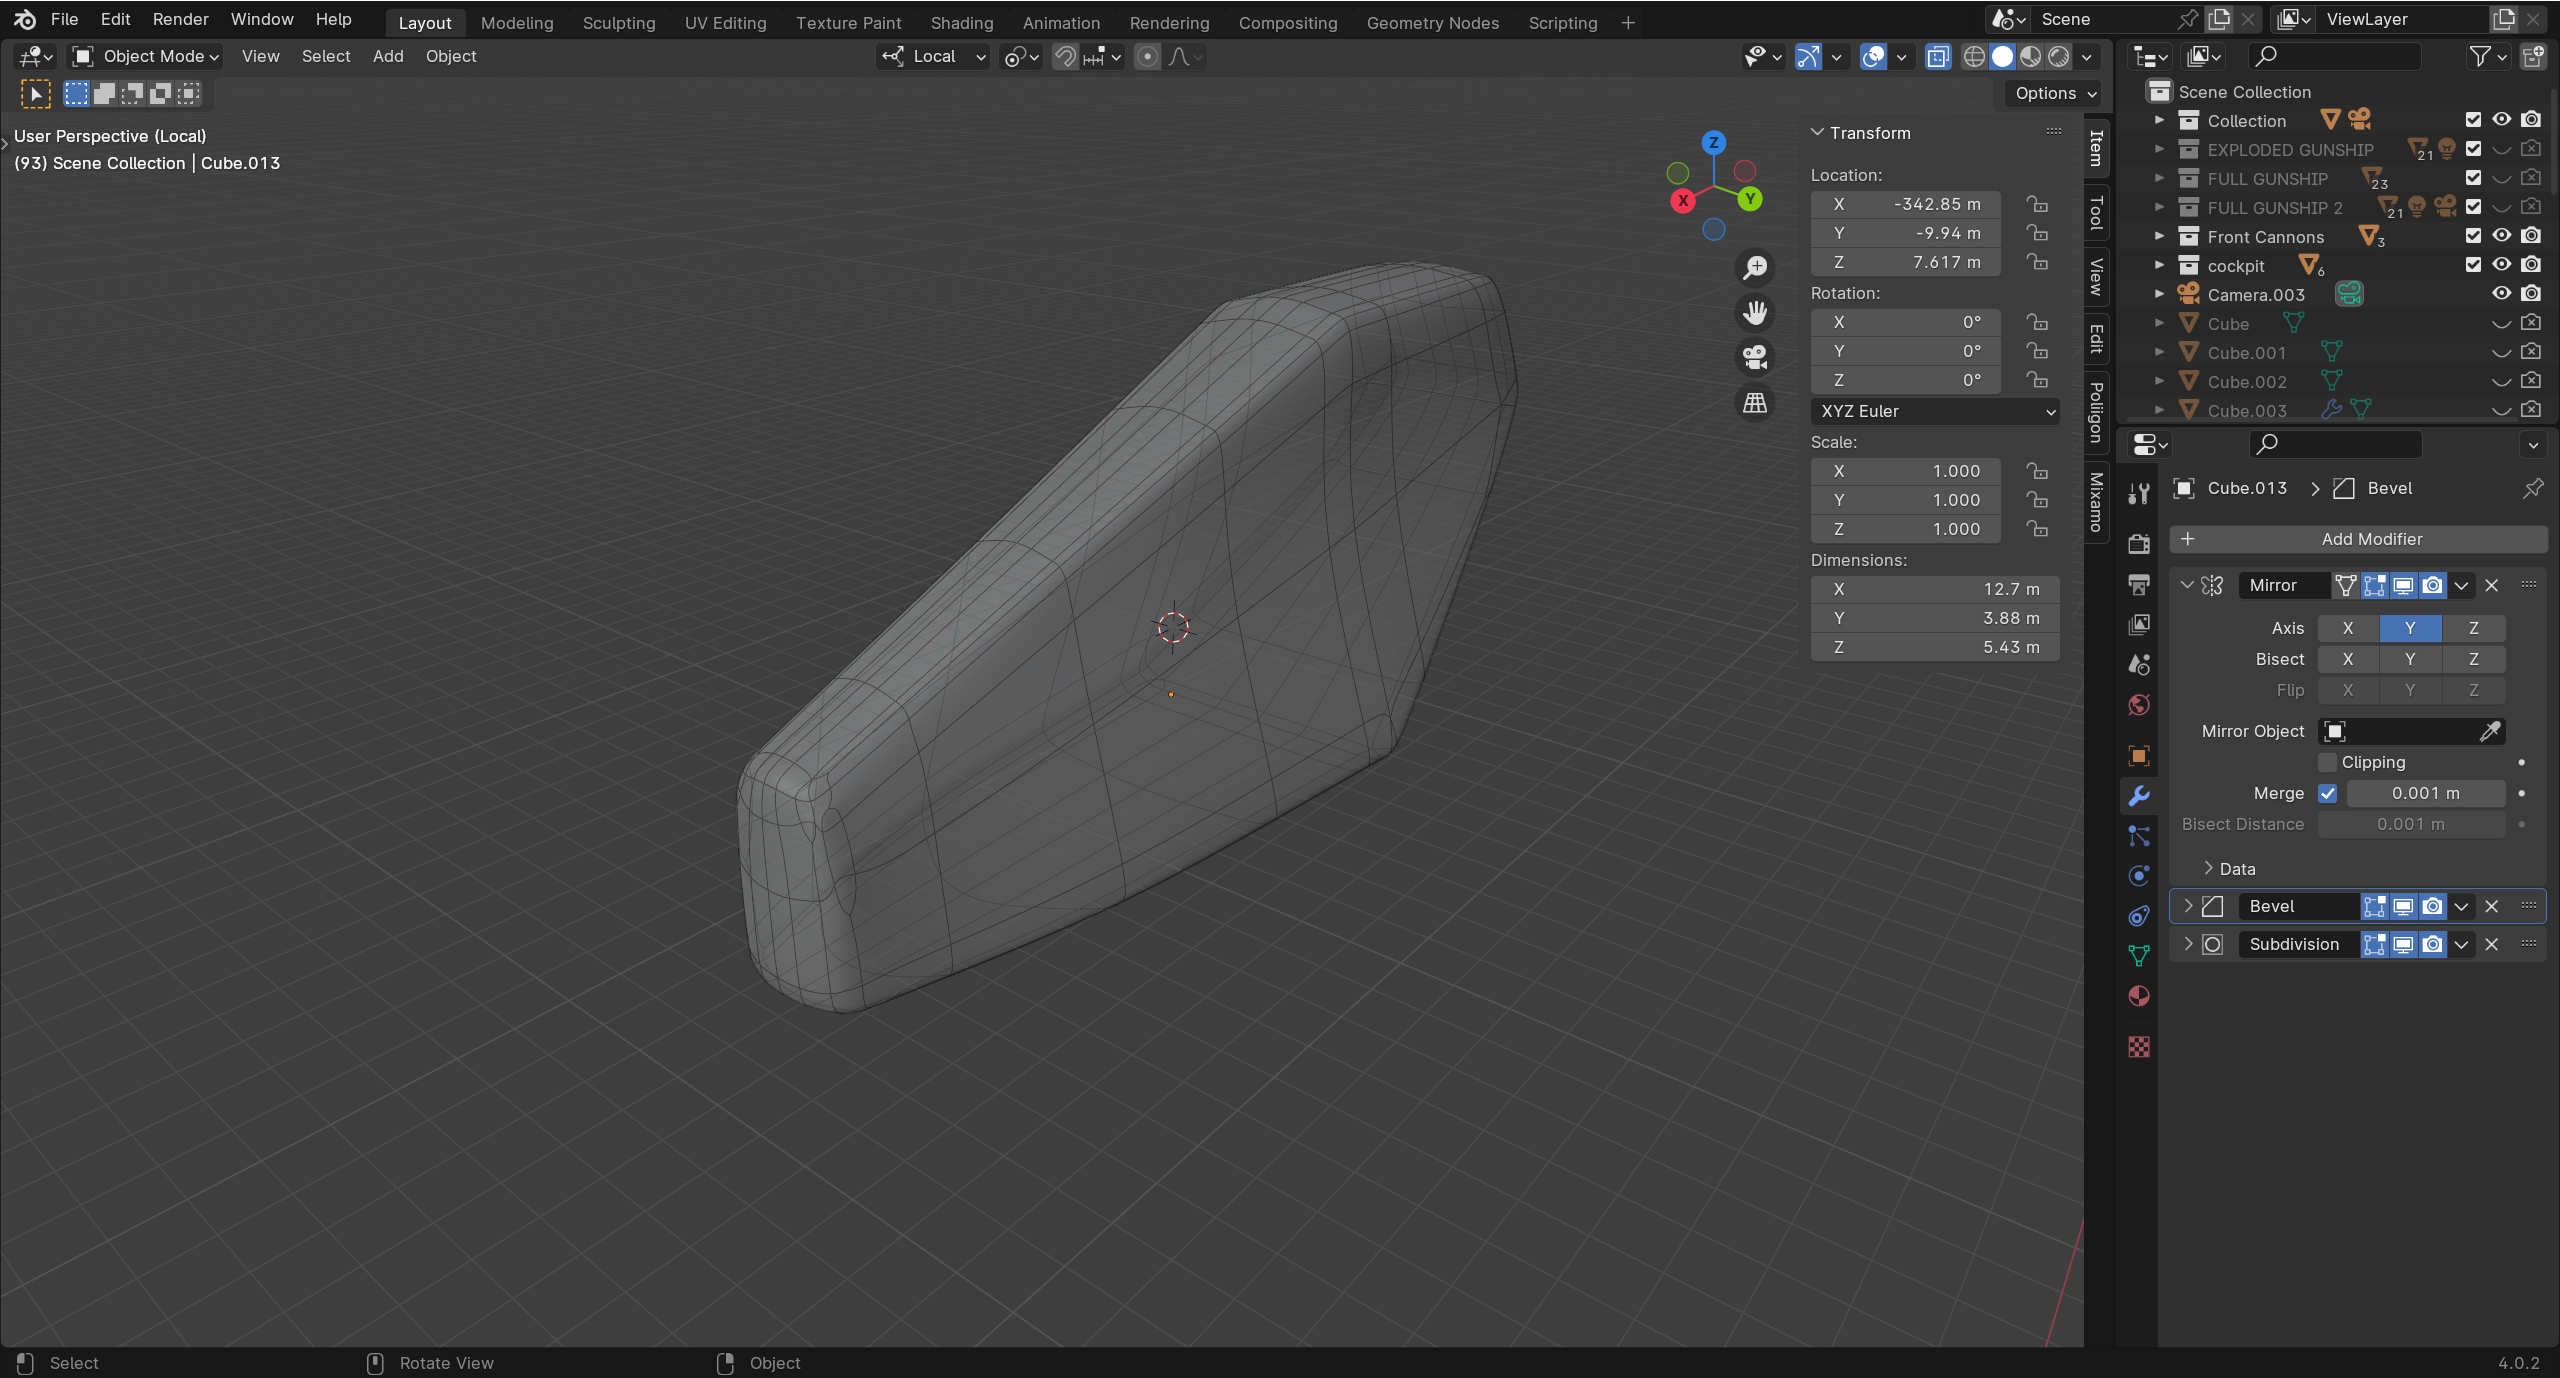Open the Scene properties tab icon
Image resolution: width=2560 pixels, height=1378 pixels.
pos(2139,664)
